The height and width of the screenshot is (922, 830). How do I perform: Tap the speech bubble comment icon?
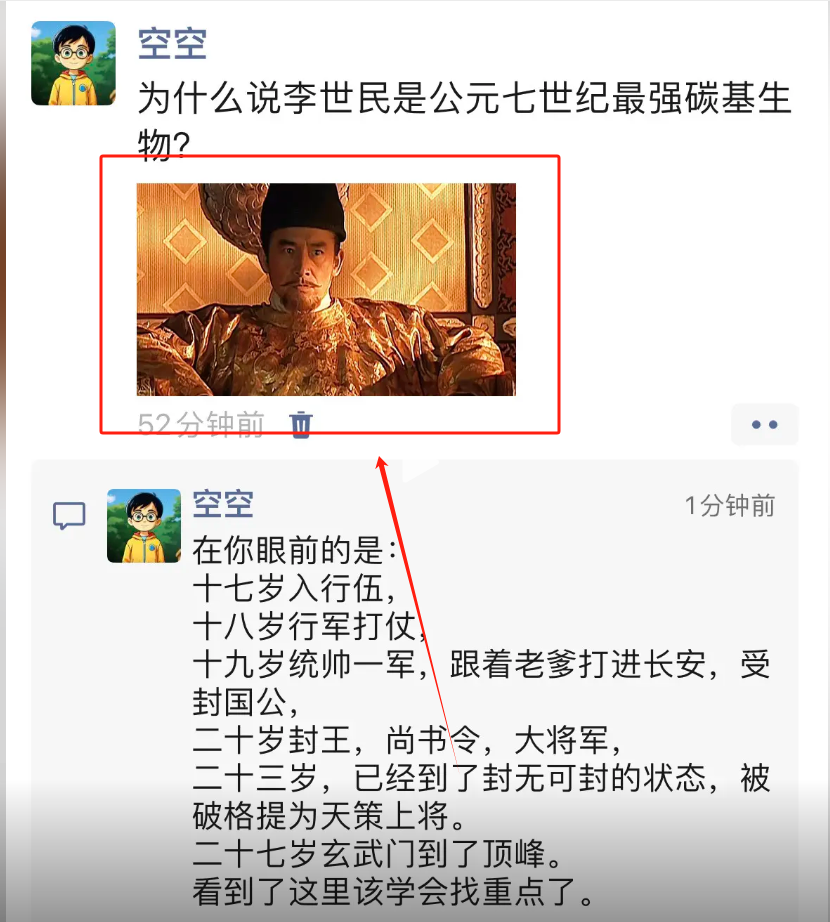tap(69, 516)
